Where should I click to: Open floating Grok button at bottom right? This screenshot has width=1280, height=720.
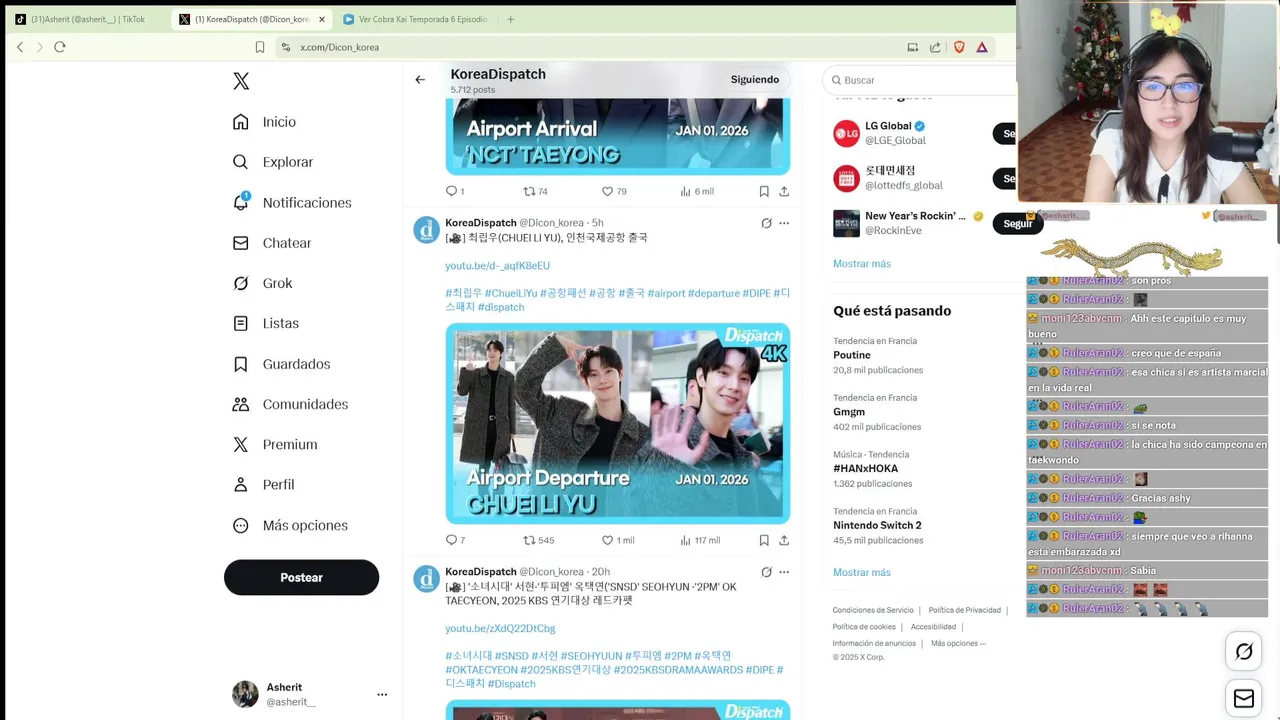click(x=1244, y=652)
